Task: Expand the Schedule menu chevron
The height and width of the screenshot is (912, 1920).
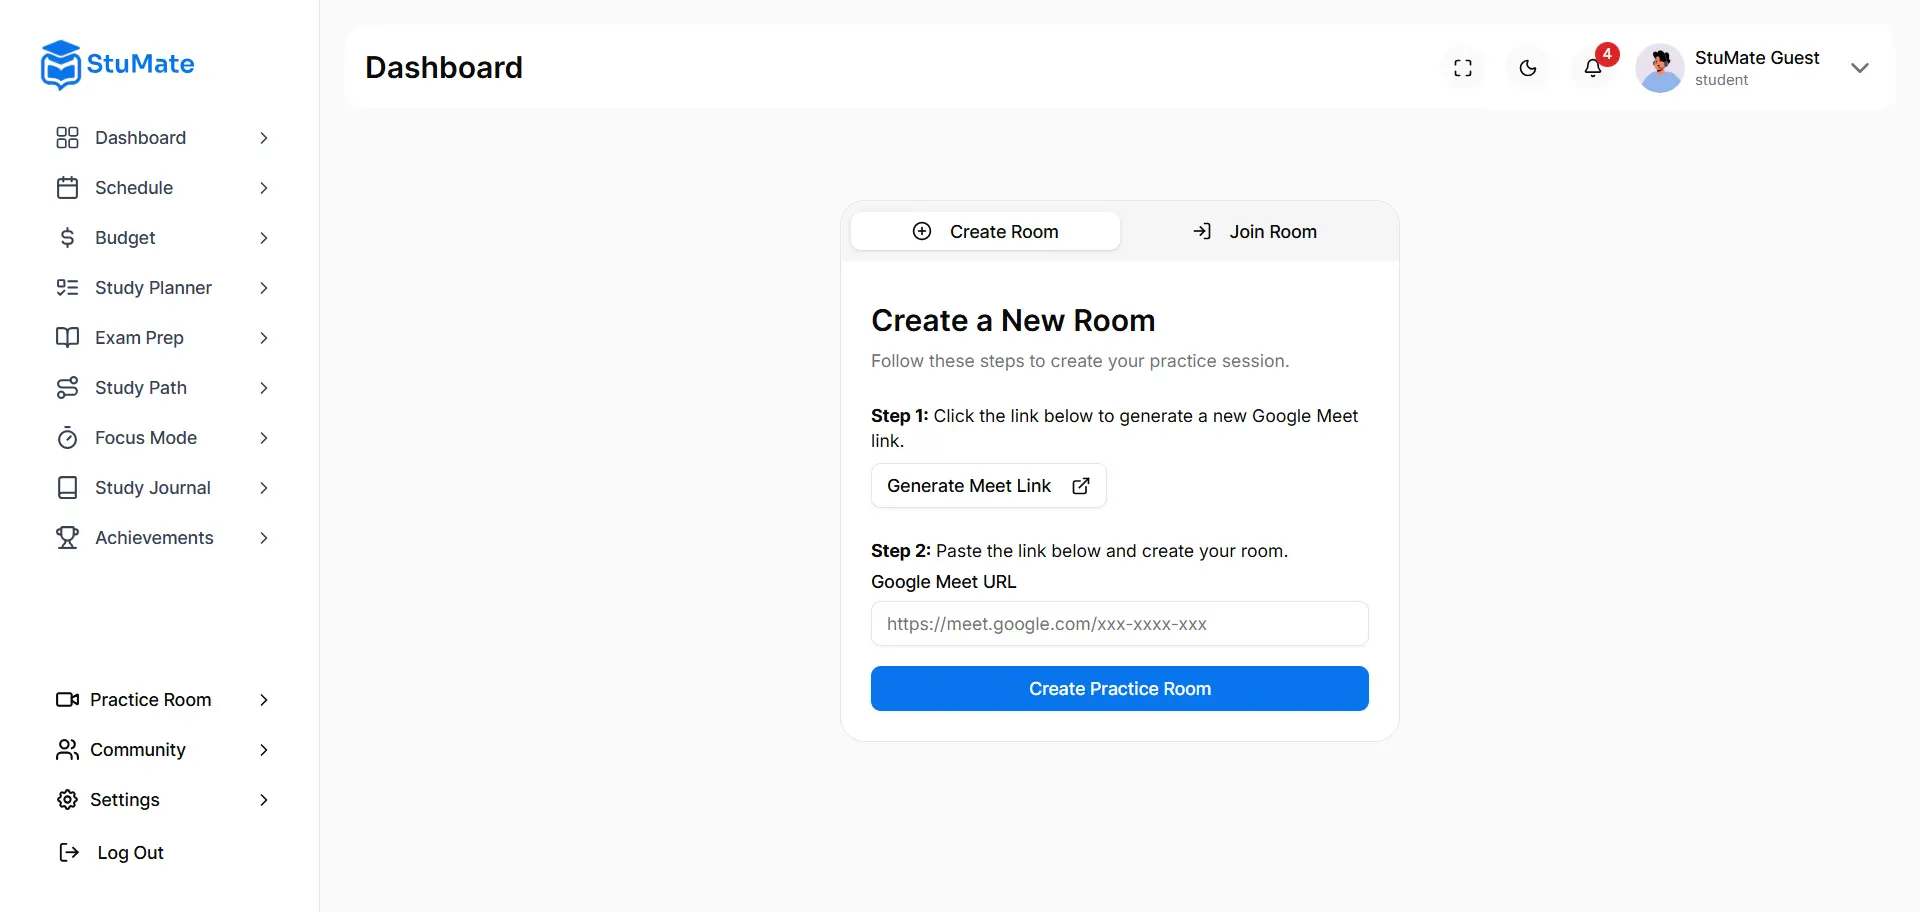Action: pos(264,188)
